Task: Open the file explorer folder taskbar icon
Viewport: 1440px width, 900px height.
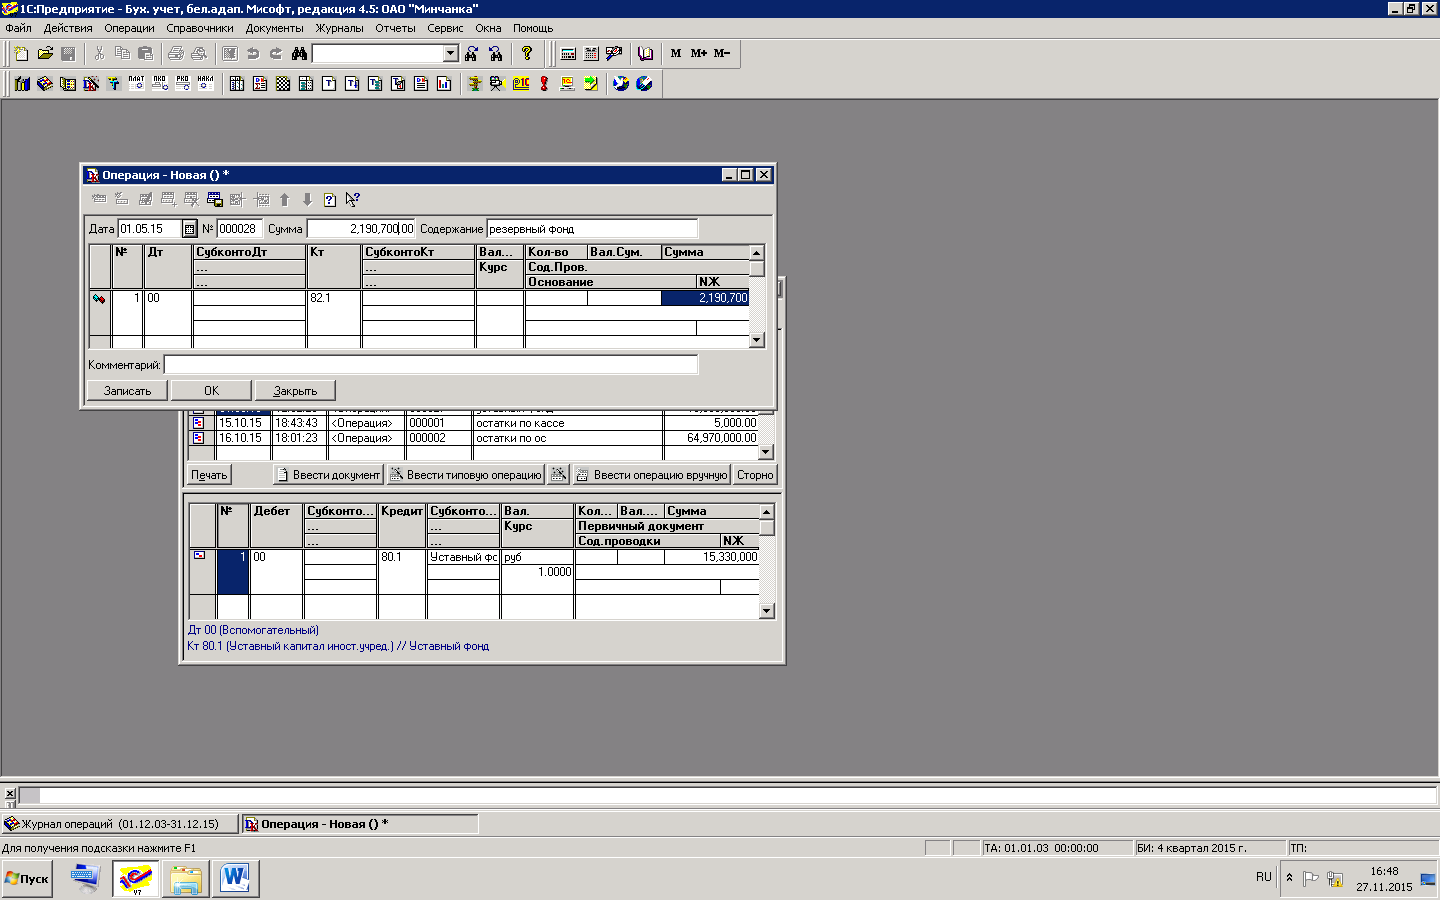Action: (185, 879)
